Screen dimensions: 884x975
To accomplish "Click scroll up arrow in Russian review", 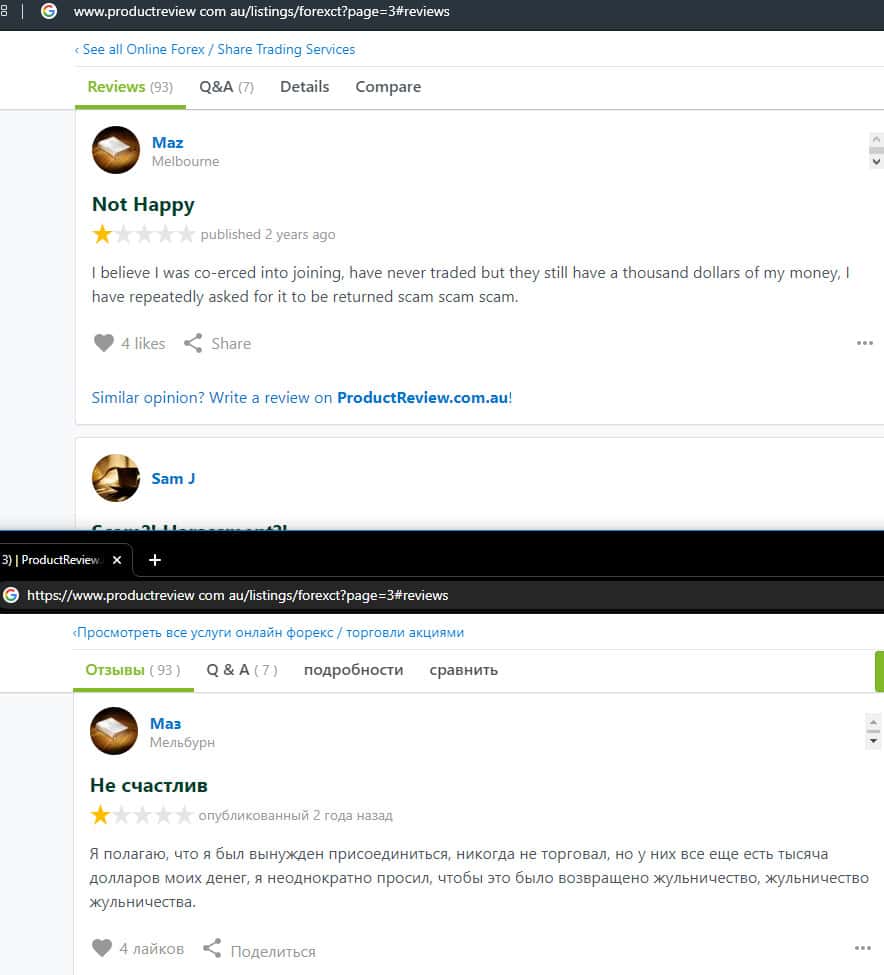I will coord(873,722).
